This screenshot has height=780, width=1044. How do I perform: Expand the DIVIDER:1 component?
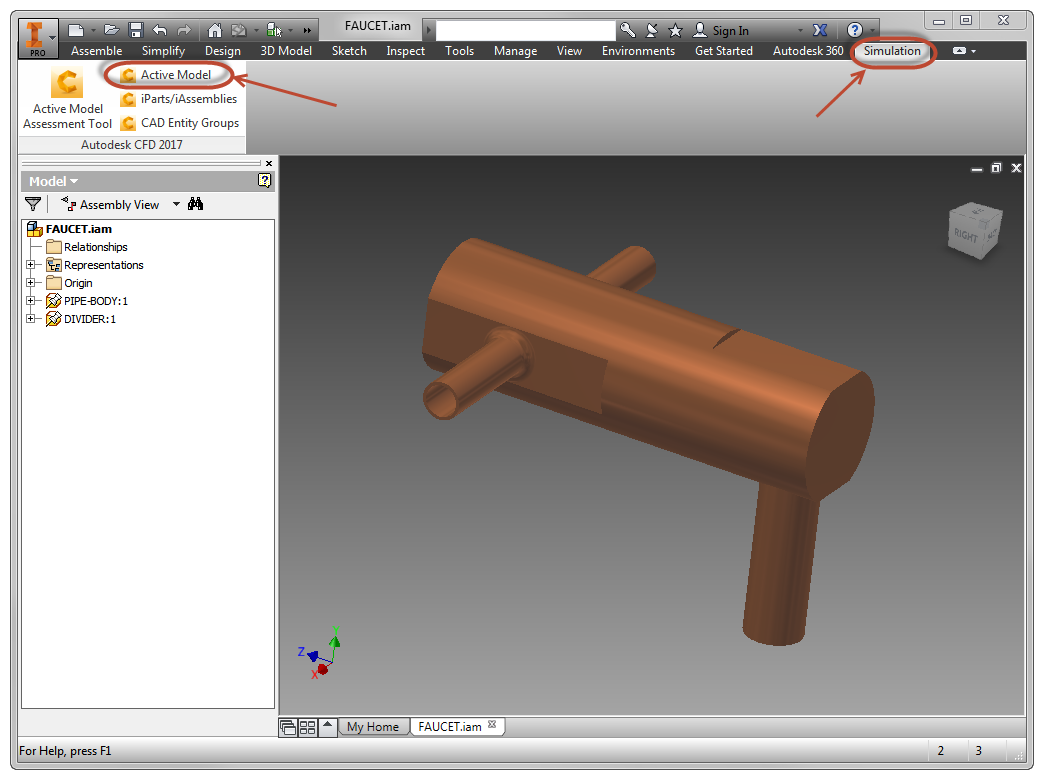tap(31, 319)
